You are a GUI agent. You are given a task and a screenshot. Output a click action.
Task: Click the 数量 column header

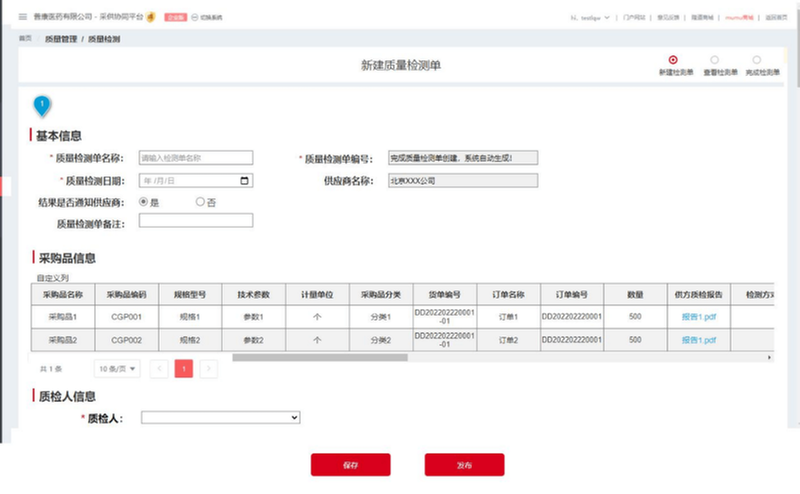635,294
